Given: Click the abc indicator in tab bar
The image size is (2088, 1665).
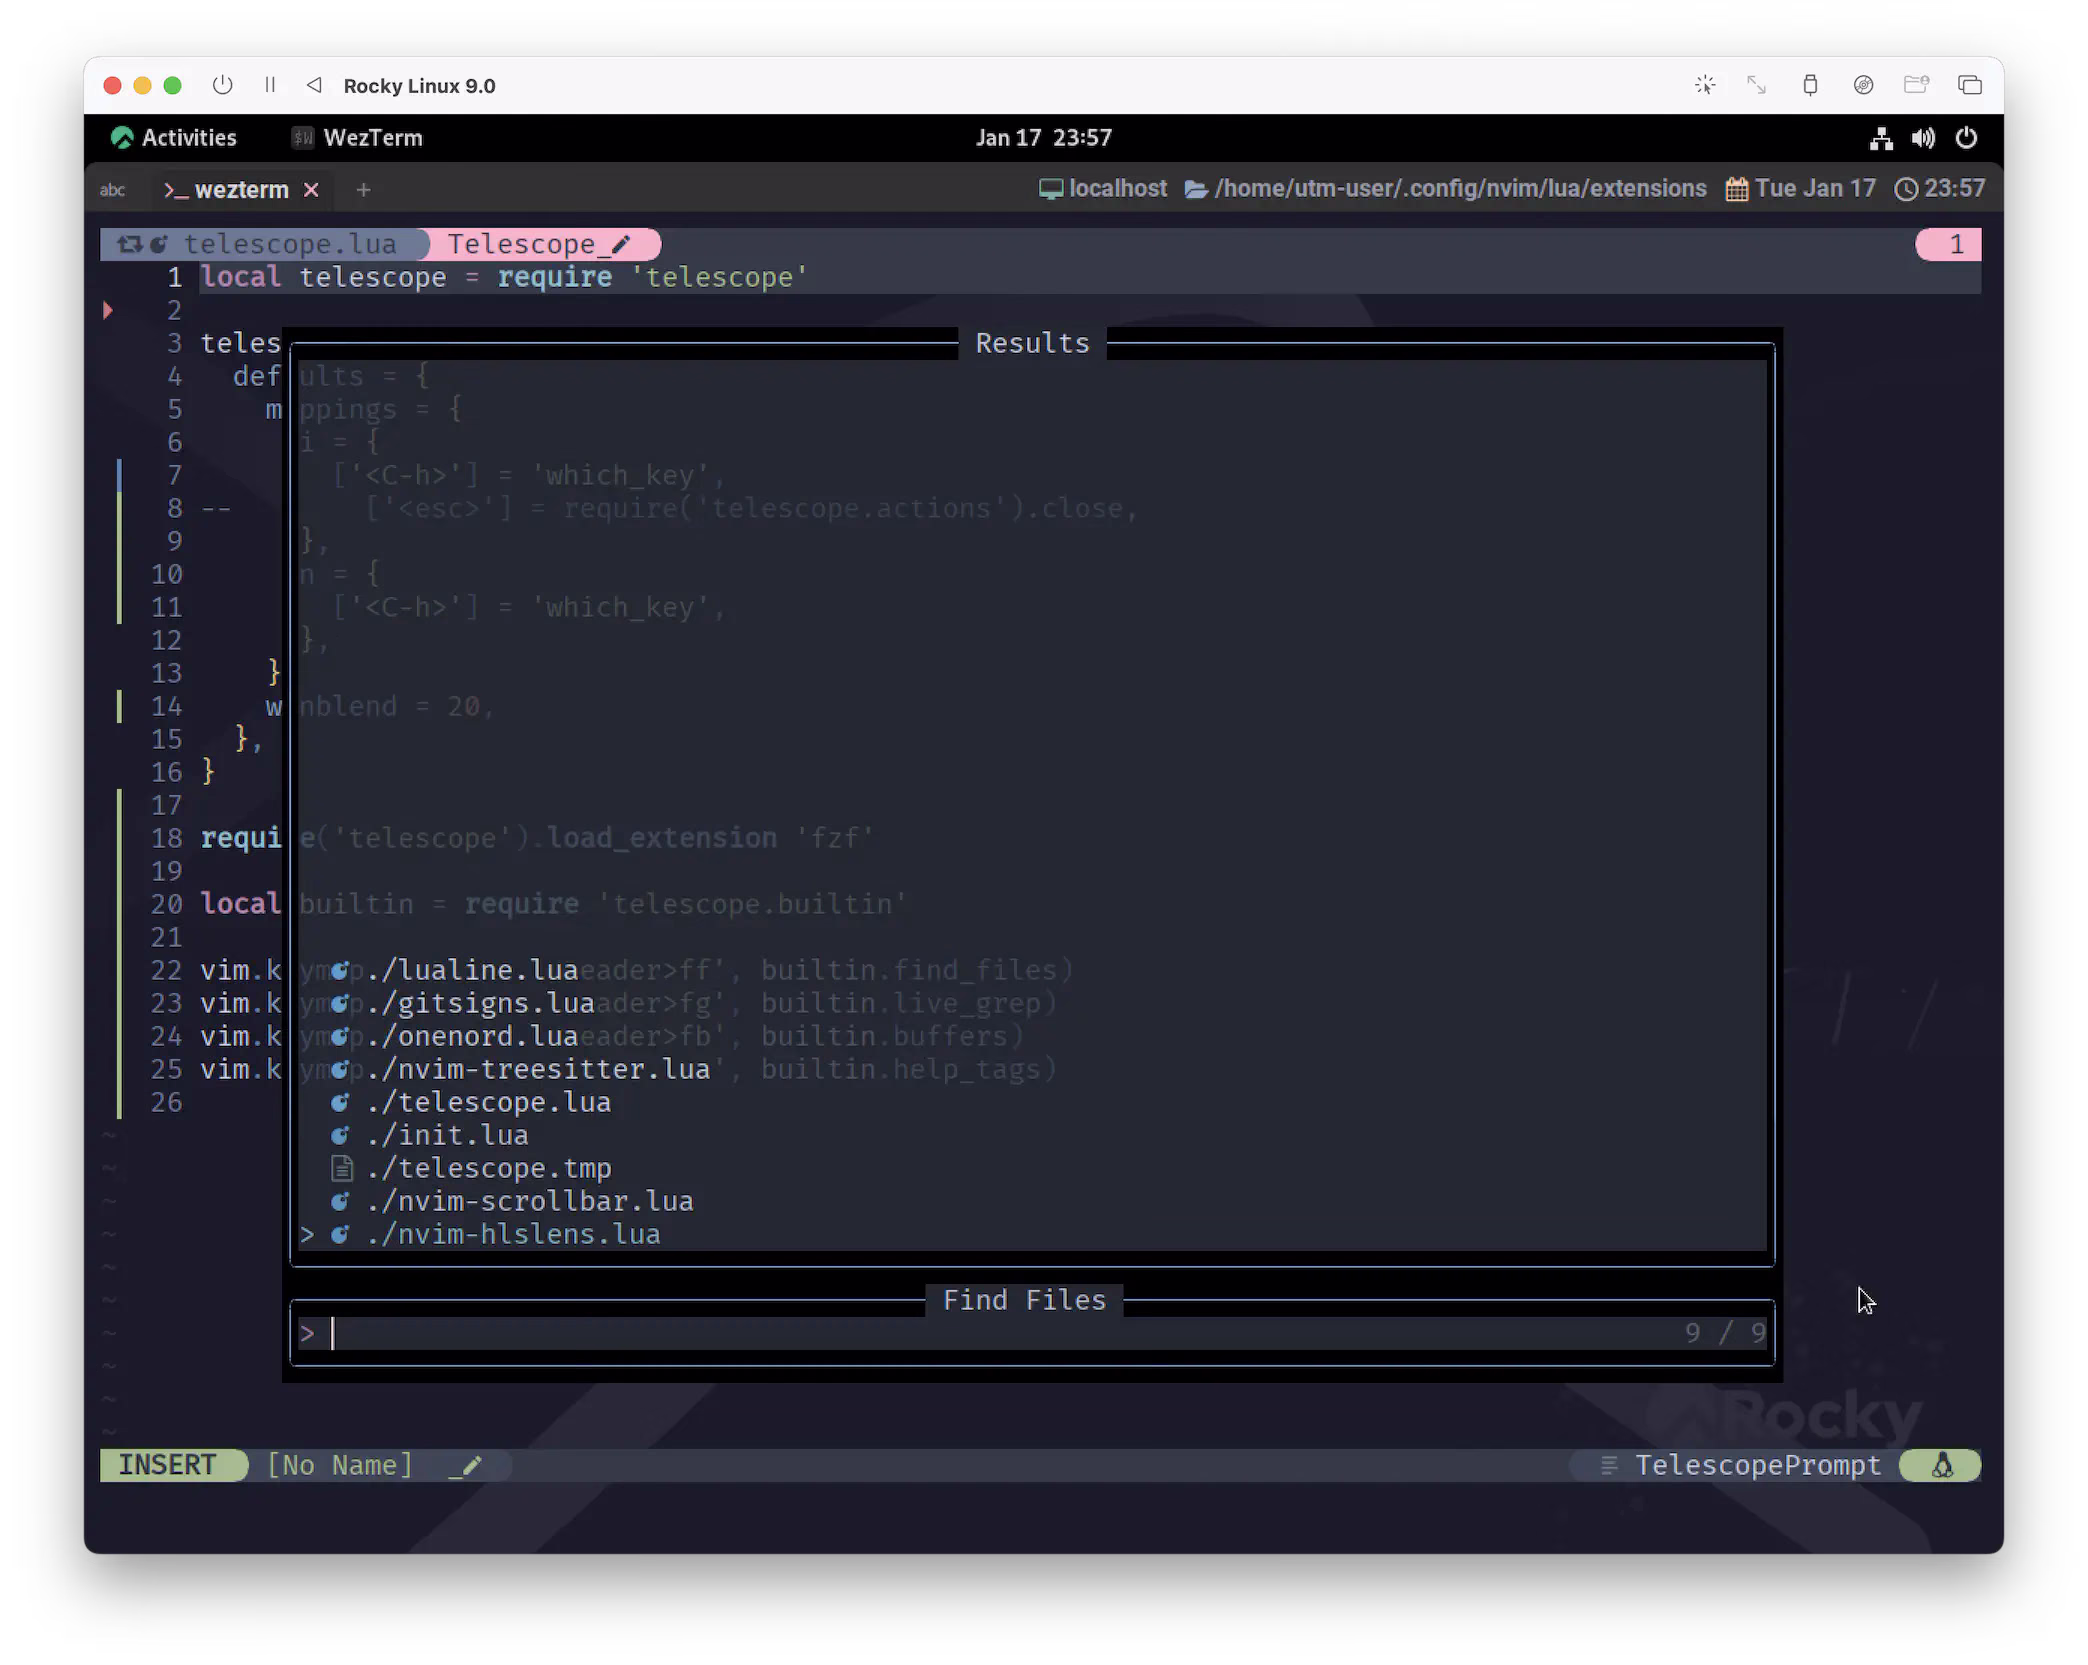Looking at the screenshot, I should [112, 190].
